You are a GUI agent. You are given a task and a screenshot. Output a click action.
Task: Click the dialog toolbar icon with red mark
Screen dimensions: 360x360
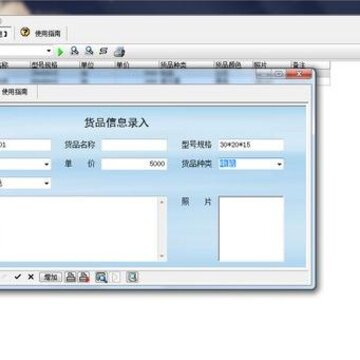pos(84,277)
